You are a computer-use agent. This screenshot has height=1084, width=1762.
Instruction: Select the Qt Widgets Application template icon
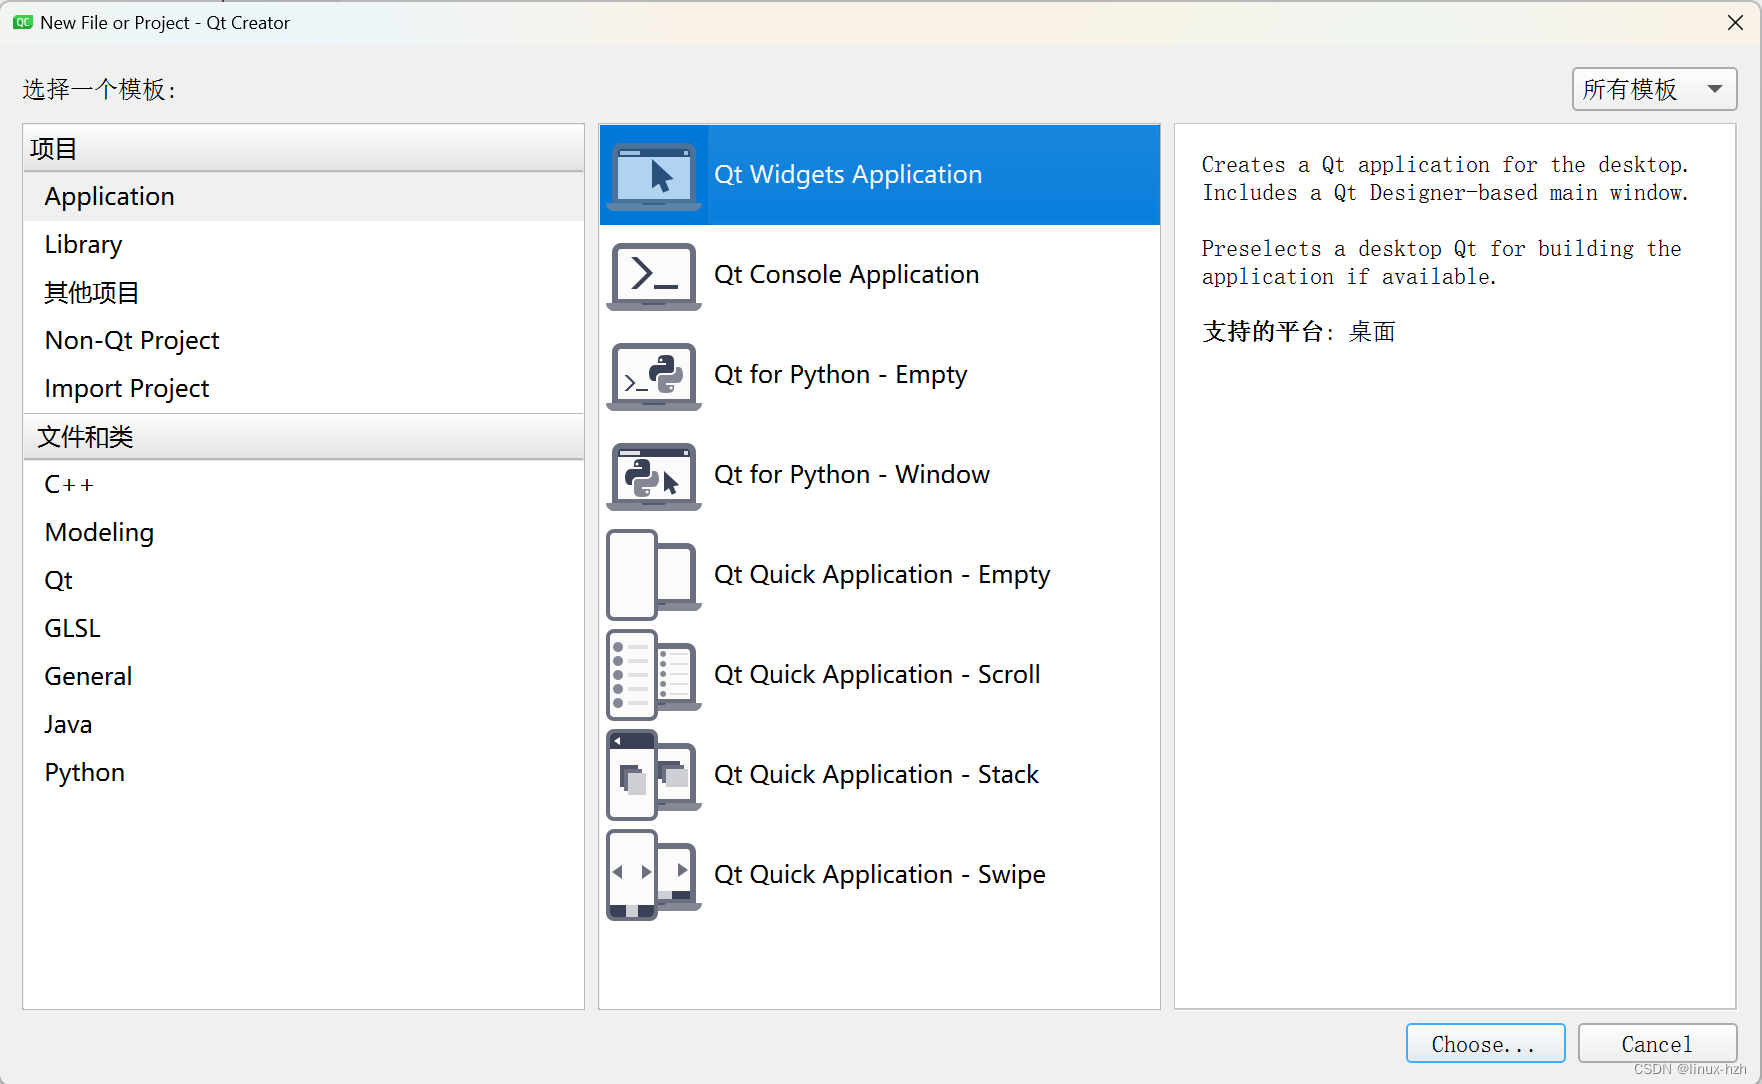pos(654,176)
